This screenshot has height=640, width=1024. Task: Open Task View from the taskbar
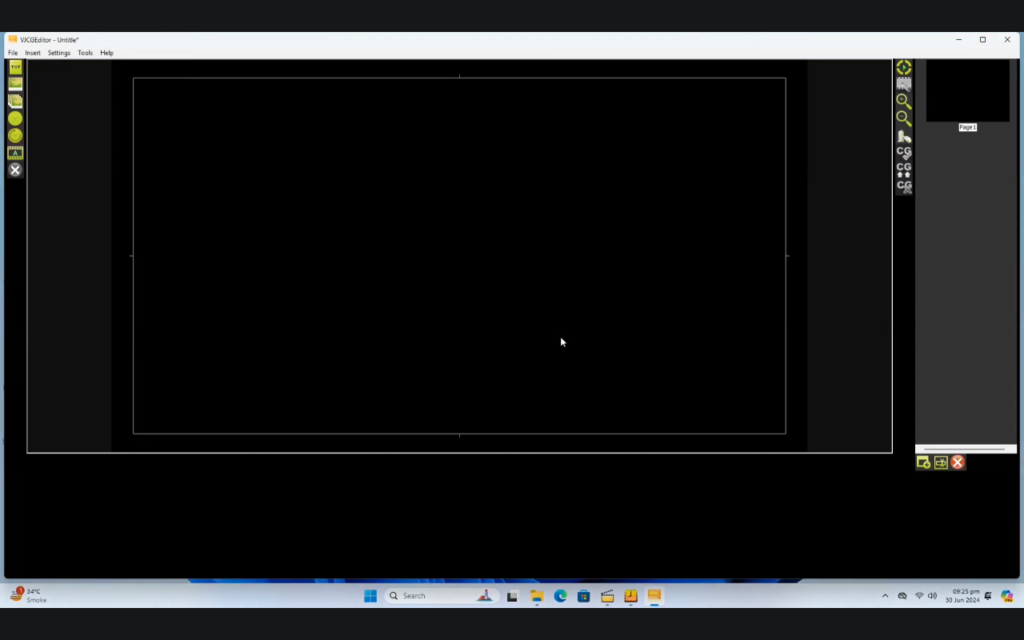(x=512, y=596)
